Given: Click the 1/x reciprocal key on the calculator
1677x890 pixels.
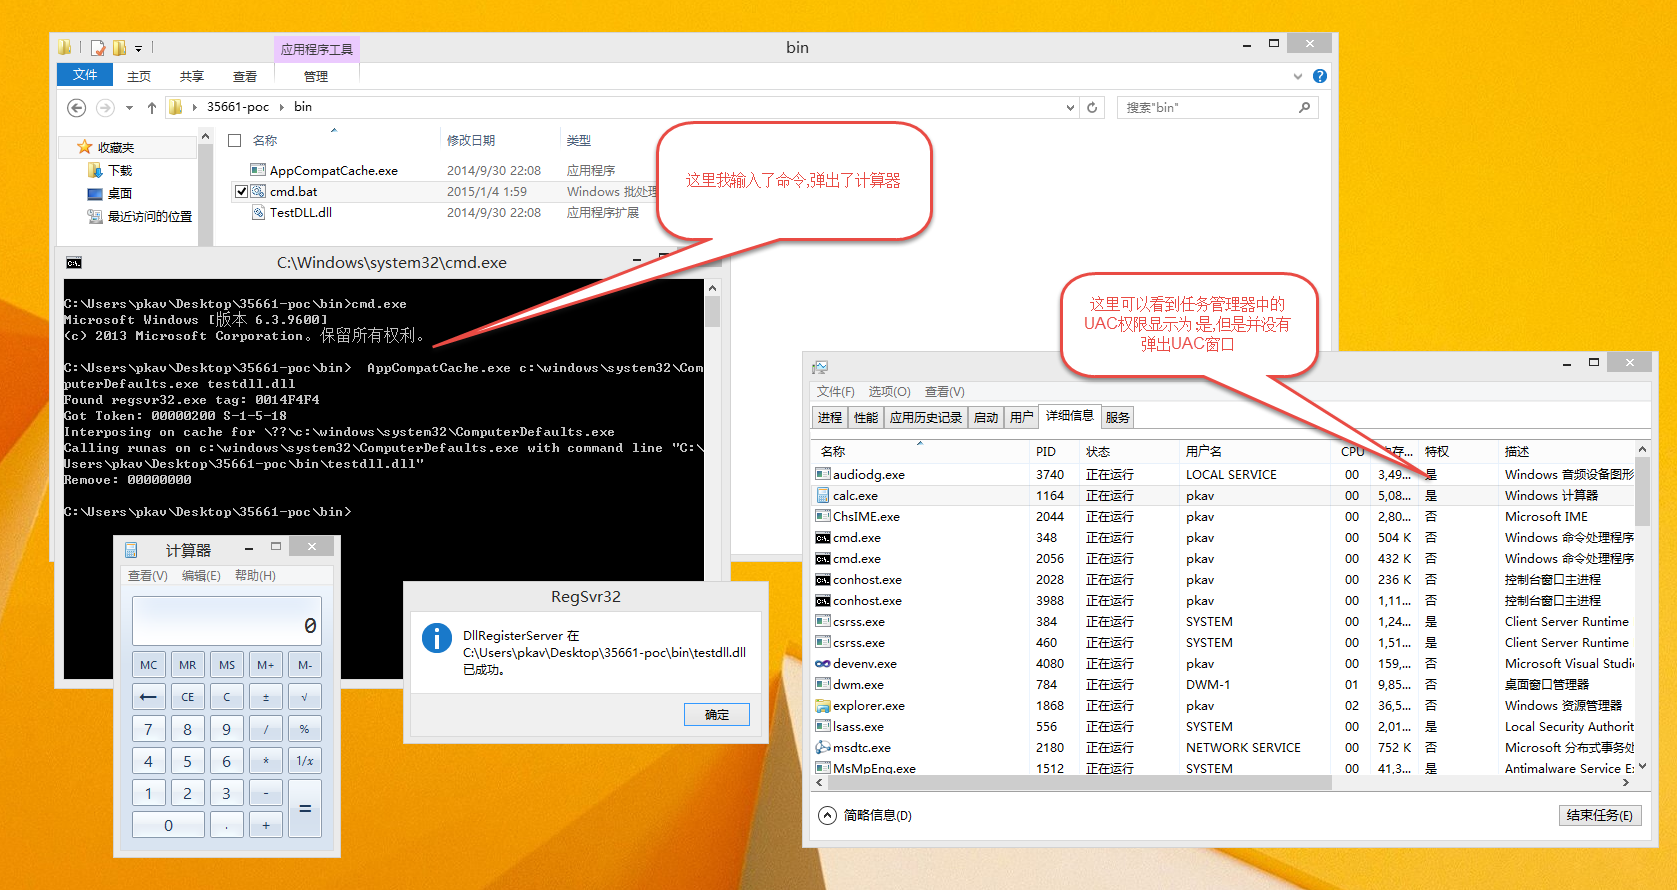Looking at the screenshot, I should point(305,761).
